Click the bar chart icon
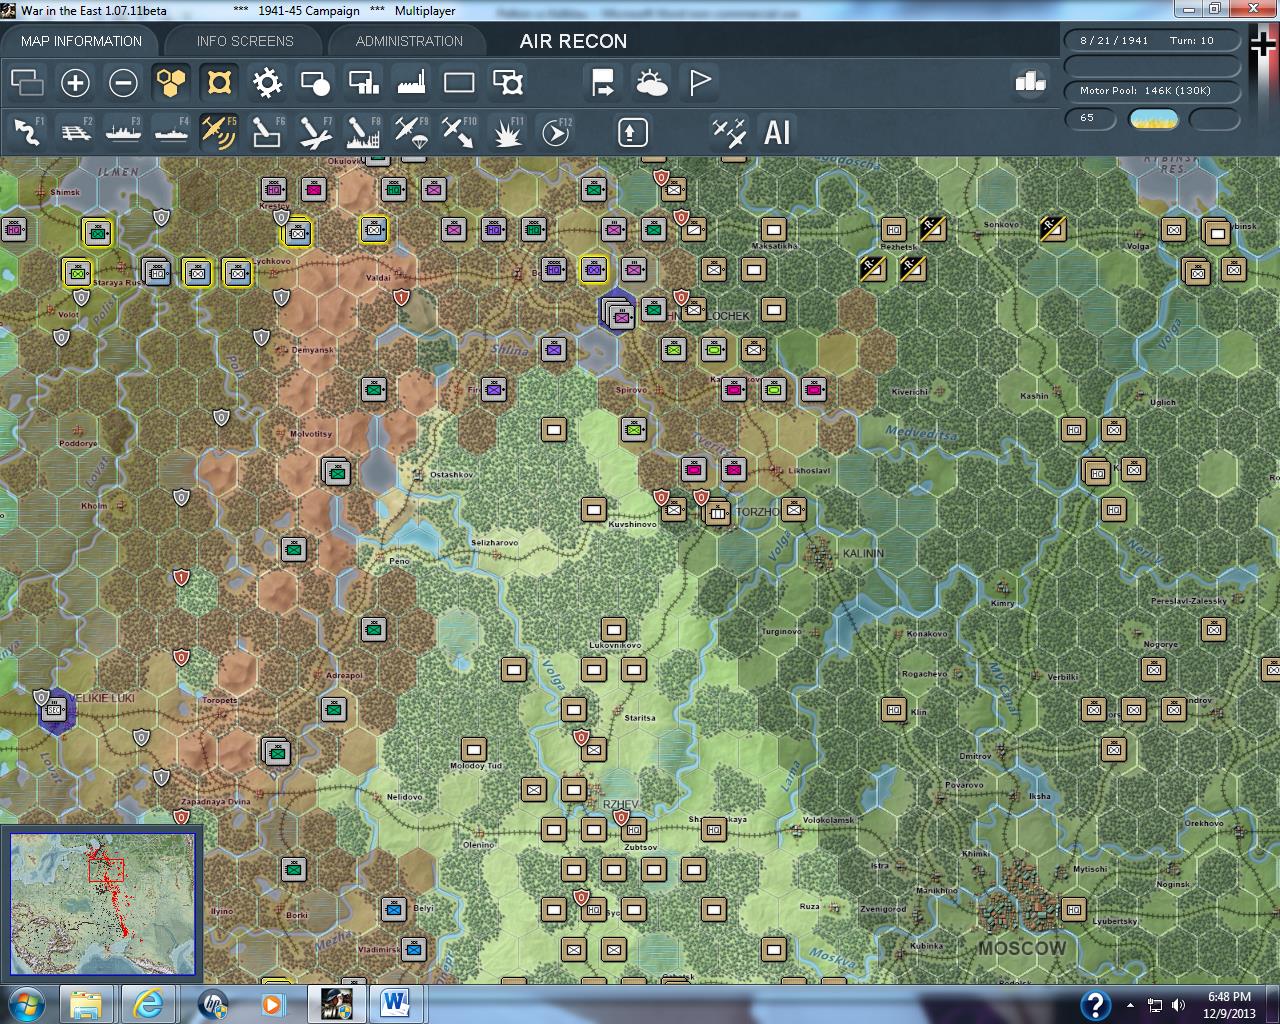This screenshot has width=1280, height=1024. coord(1030,82)
